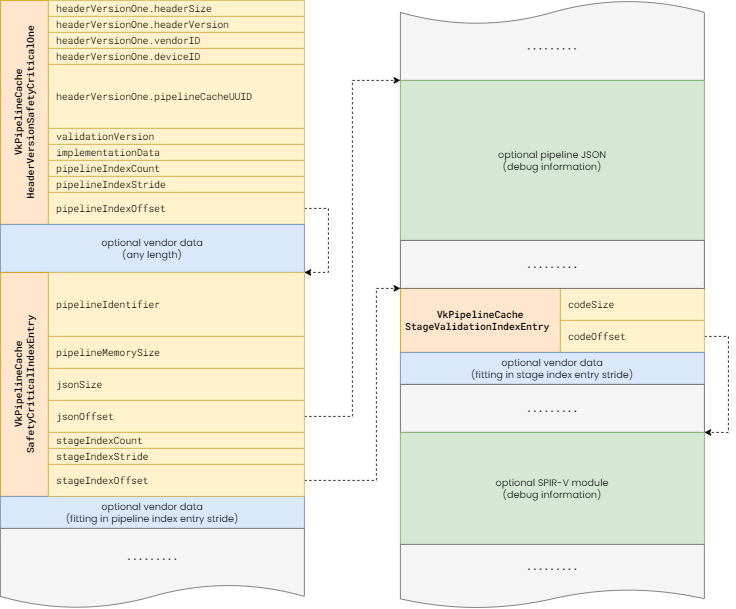Viewport: 736px width, 609px height.
Task: Select the codeOffset field
Action: [632, 336]
